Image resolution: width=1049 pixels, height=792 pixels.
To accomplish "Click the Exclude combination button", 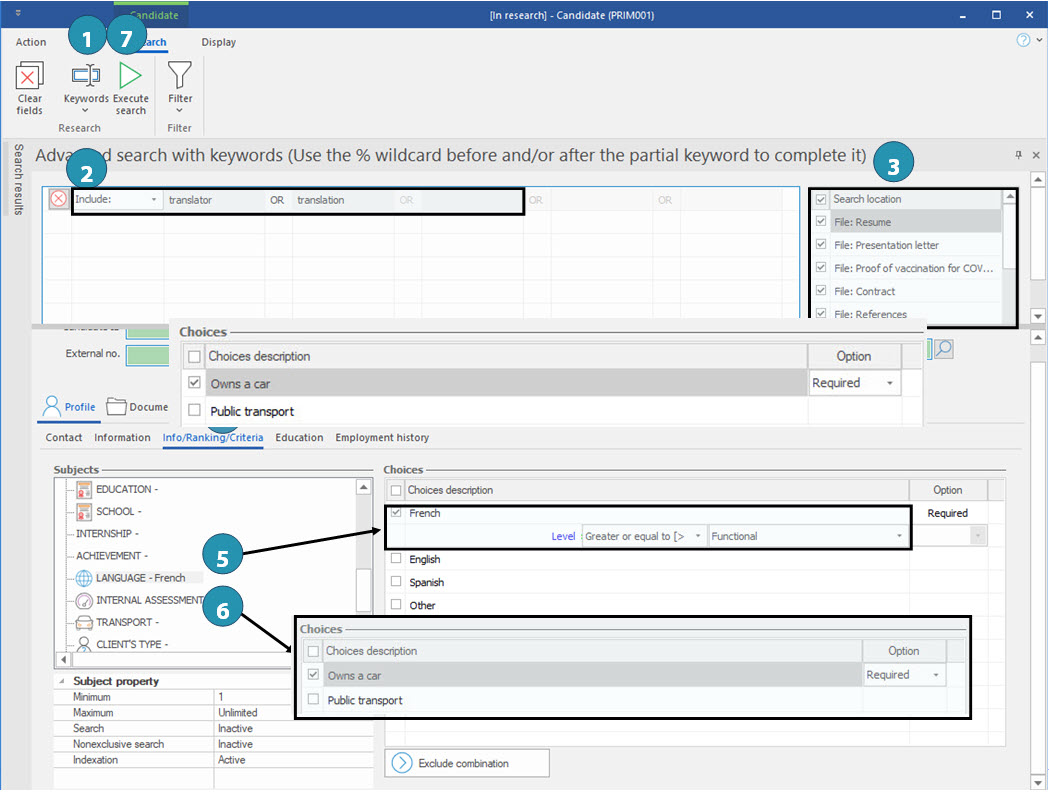I will [466, 763].
